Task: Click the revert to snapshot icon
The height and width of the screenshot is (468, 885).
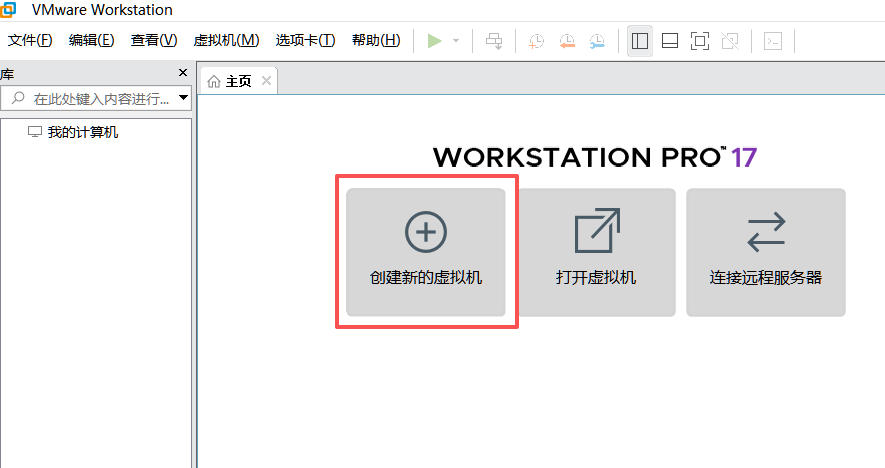Action: (x=567, y=41)
